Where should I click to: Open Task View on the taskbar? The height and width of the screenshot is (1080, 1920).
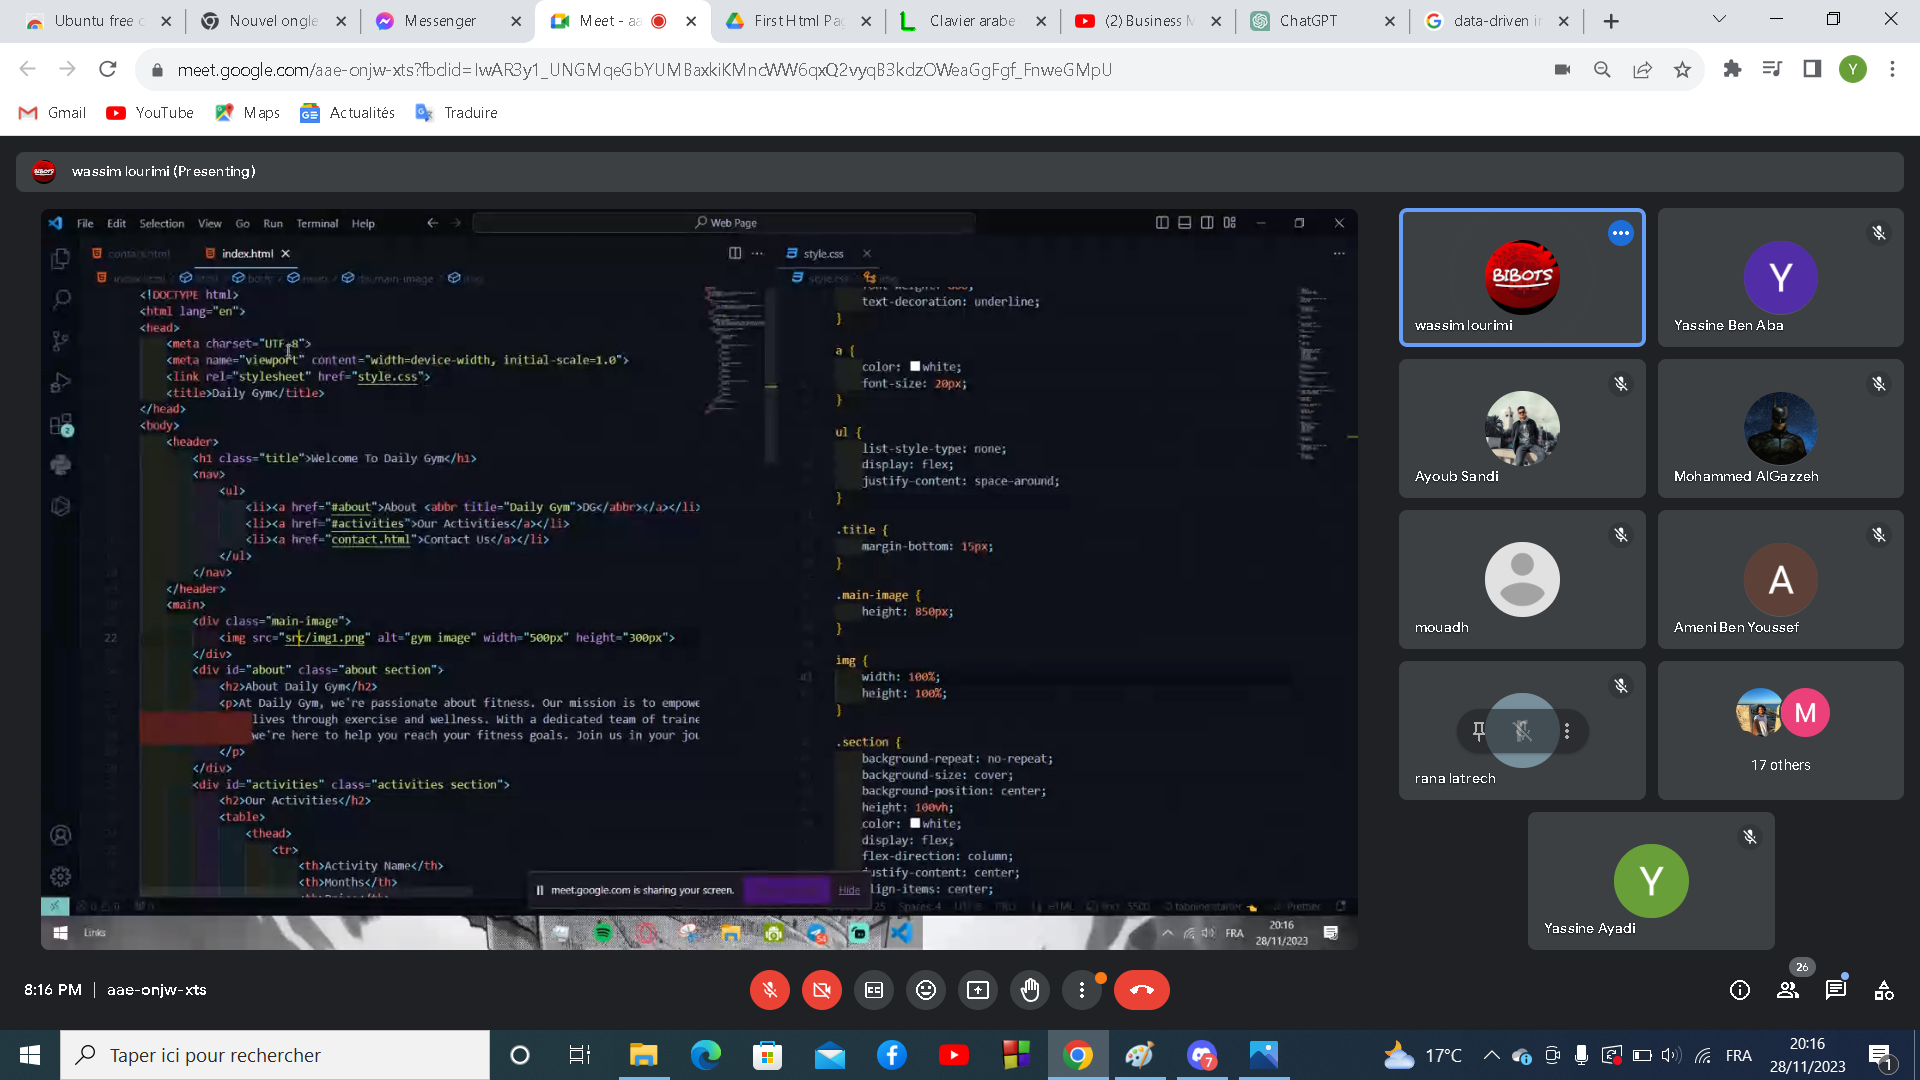tap(579, 1055)
